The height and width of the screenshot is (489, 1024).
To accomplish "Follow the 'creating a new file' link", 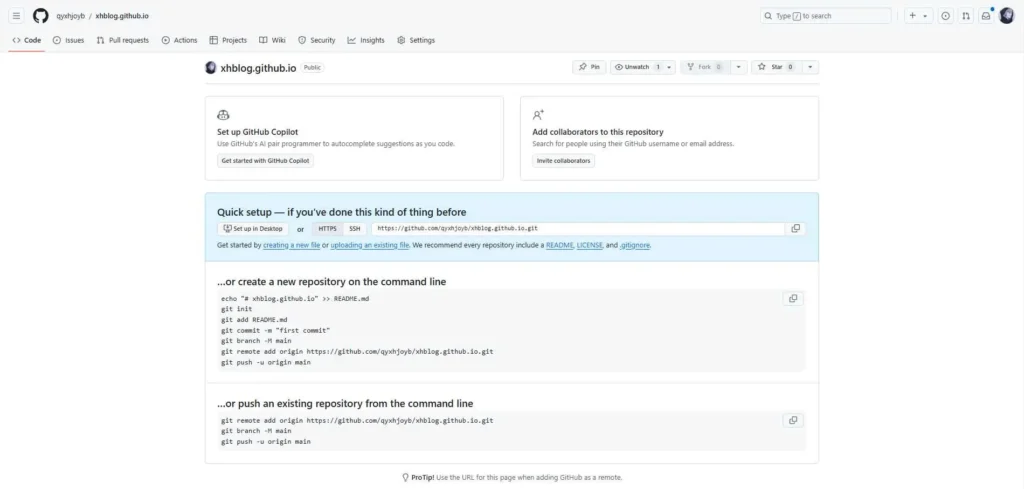I will click(x=291, y=245).
